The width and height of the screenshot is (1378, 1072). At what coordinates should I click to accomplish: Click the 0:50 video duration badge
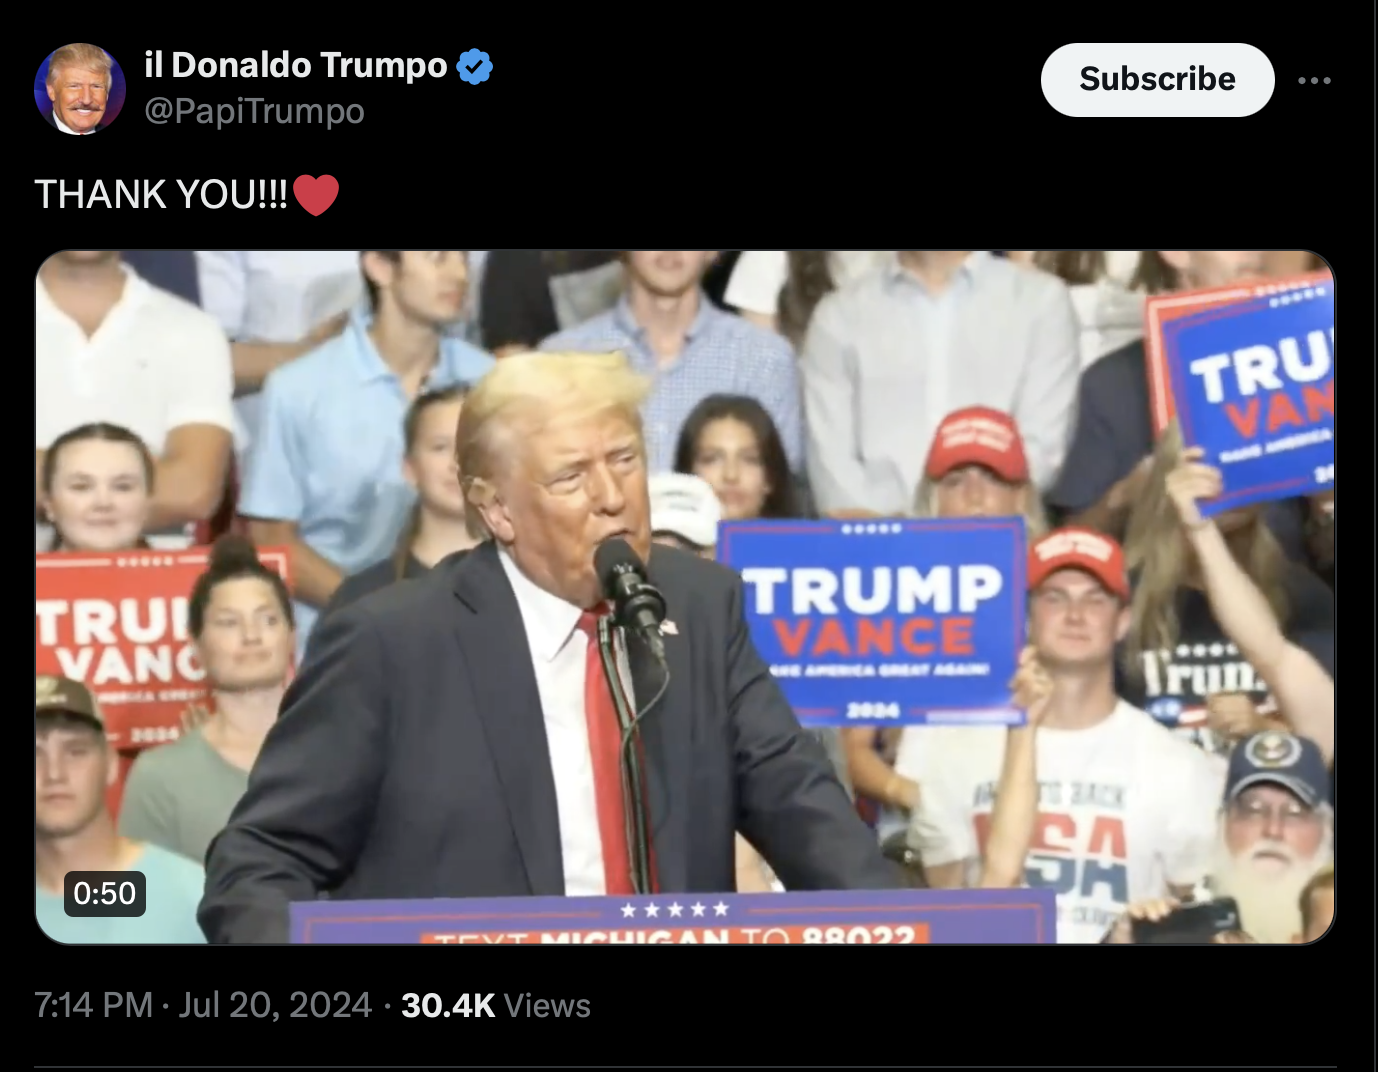105,893
